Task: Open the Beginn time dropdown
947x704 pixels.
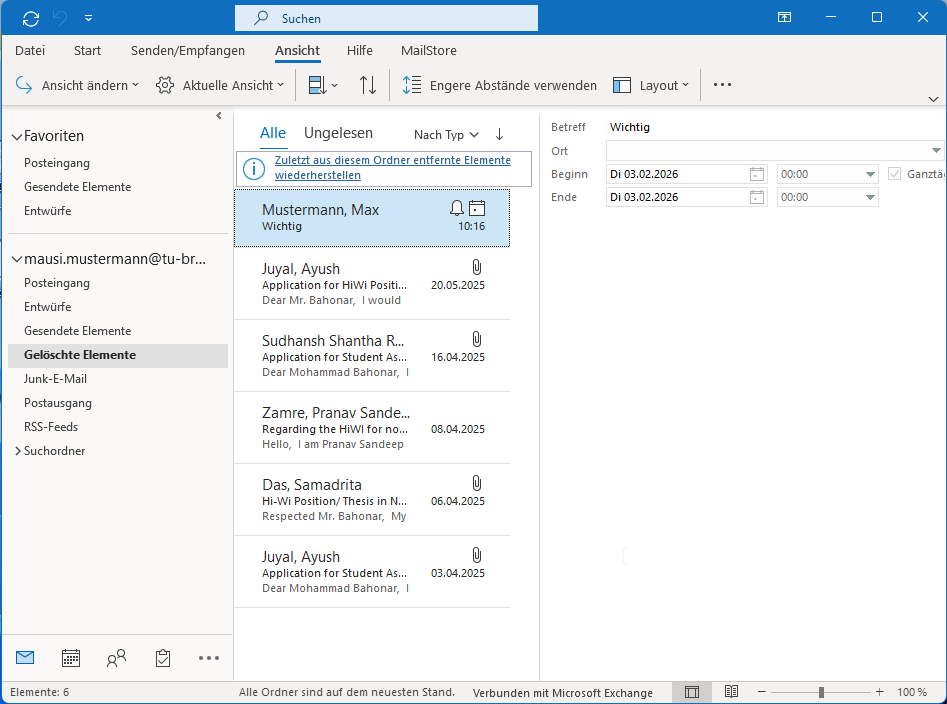Action: point(870,174)
